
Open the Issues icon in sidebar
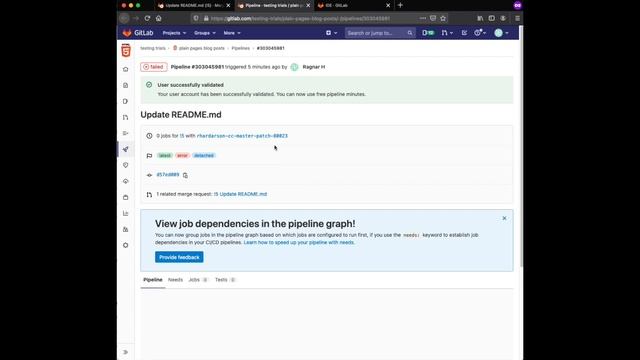(125, 101)
